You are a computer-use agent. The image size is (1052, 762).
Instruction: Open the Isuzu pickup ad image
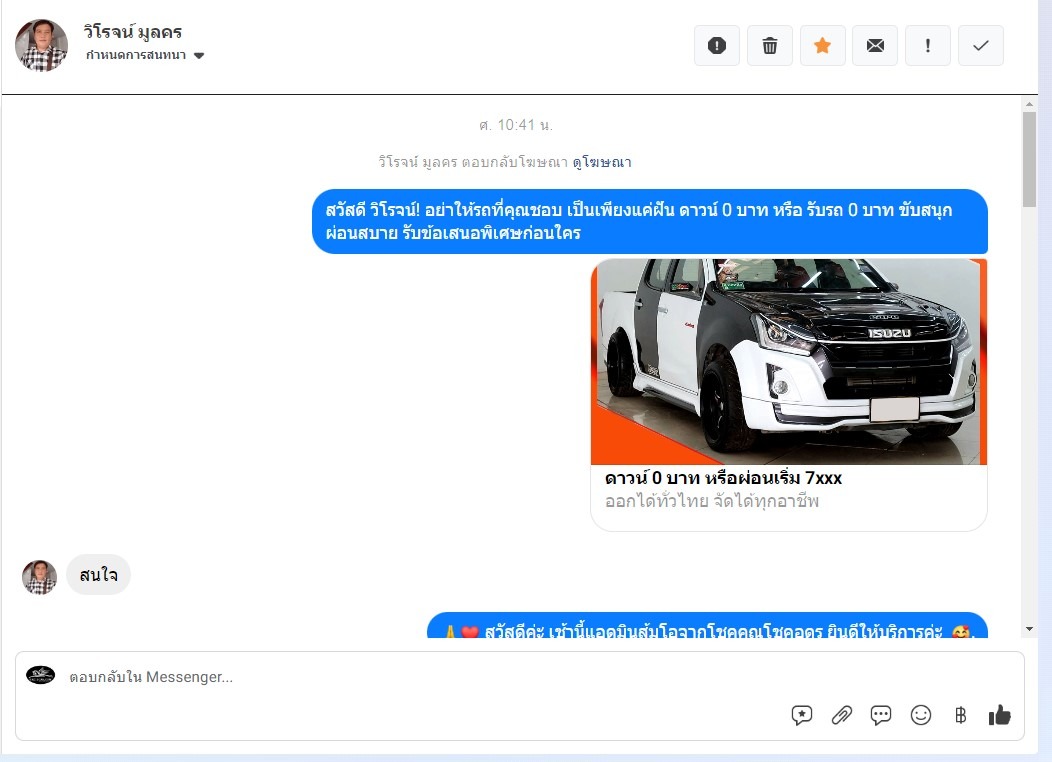pos(789,362)
